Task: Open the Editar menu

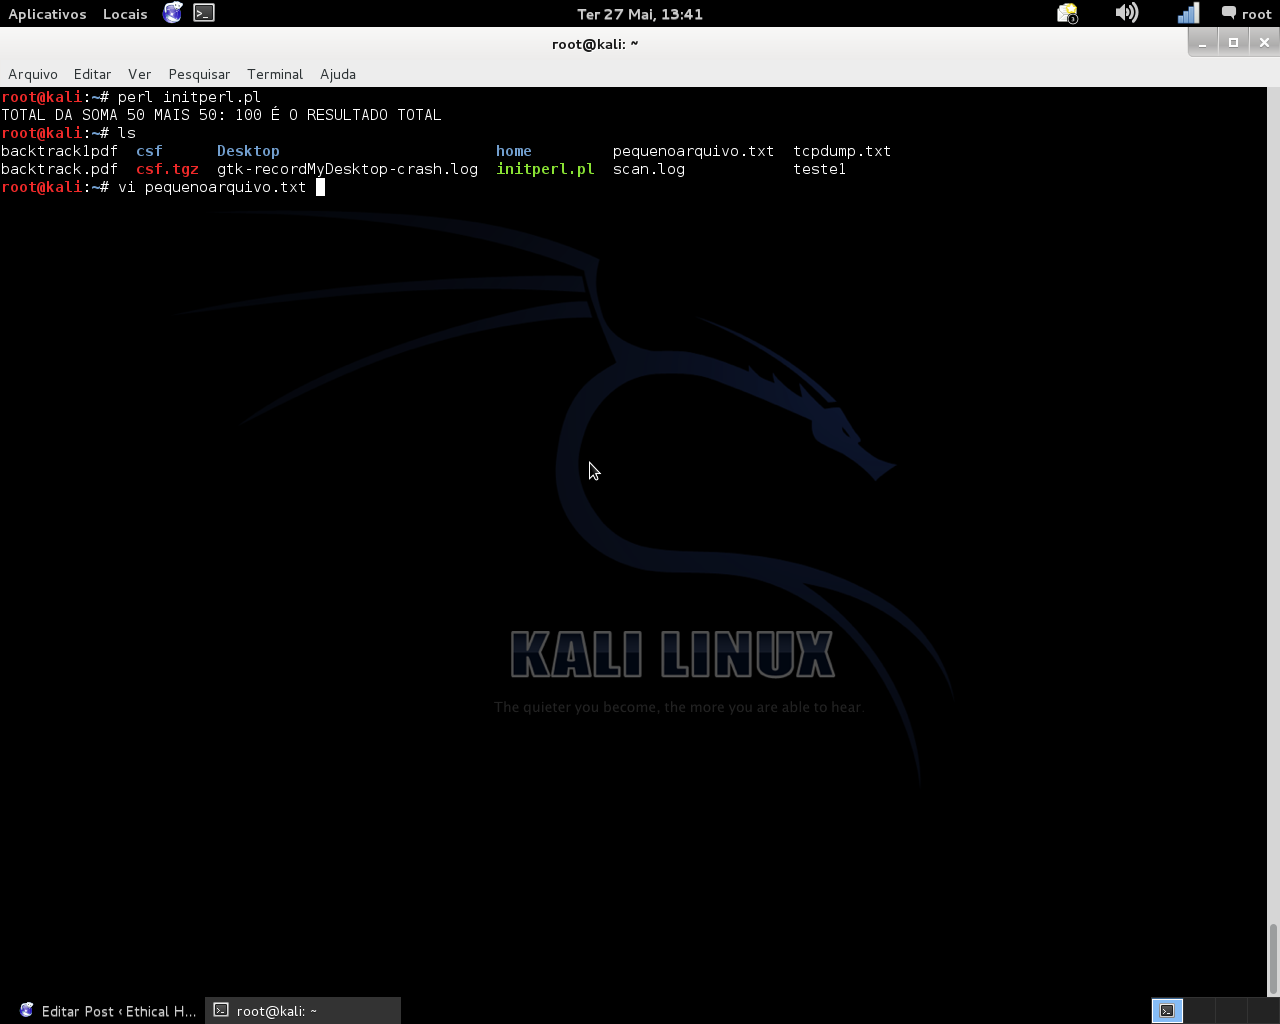Action: pos(92,74)
